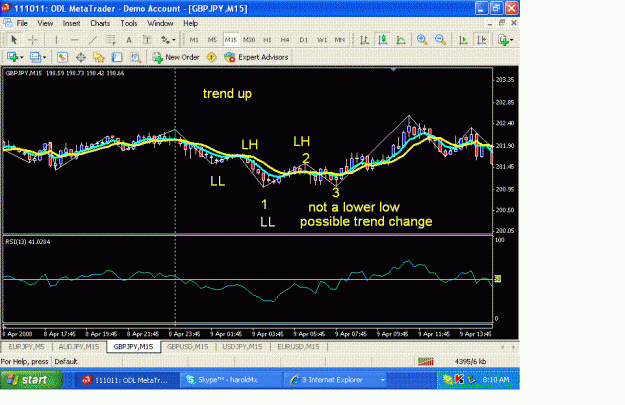Click the Windows start button
625x405 pixels.
tap(31, 379)
